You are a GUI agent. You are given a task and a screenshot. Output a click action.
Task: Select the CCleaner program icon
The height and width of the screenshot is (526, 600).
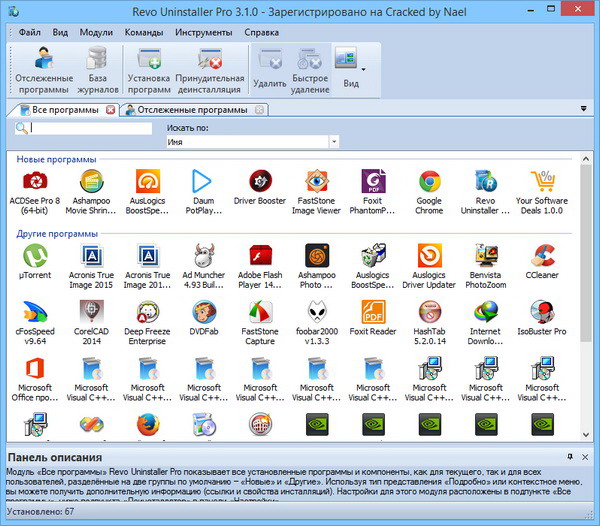pyautogui.click(x=543, y=256)
